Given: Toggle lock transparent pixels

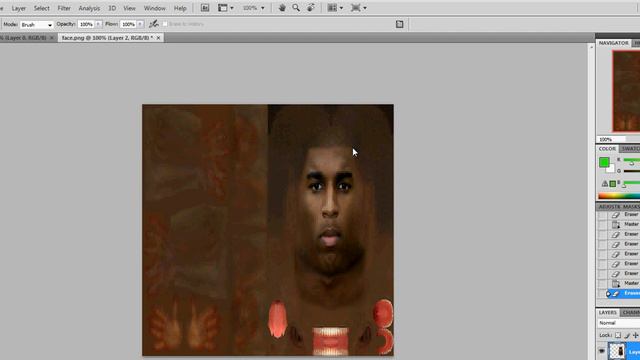Looking at the screenshot, I should (618, 335).
